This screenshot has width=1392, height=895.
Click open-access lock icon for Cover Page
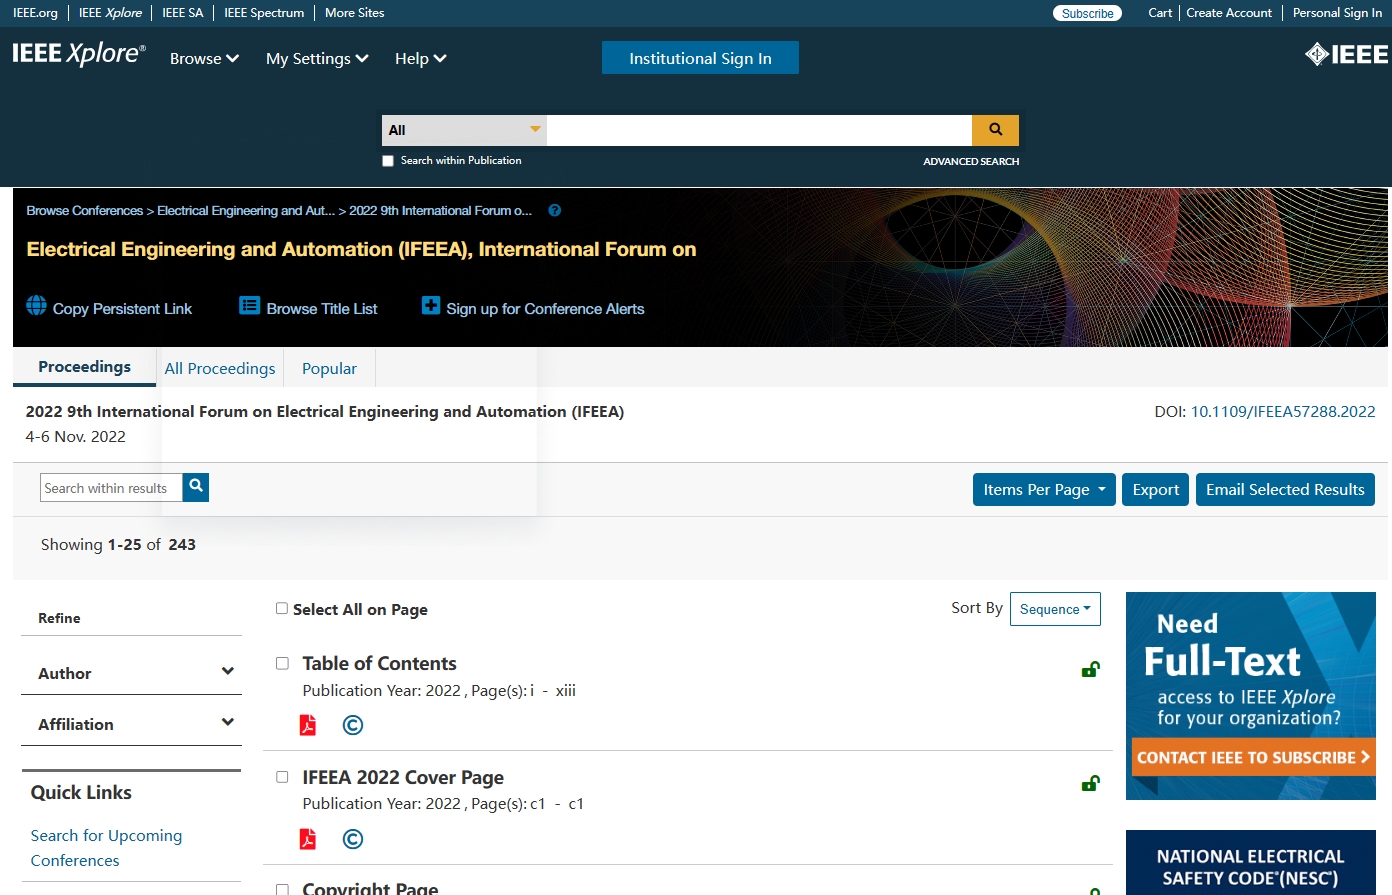coord(1091,783)
